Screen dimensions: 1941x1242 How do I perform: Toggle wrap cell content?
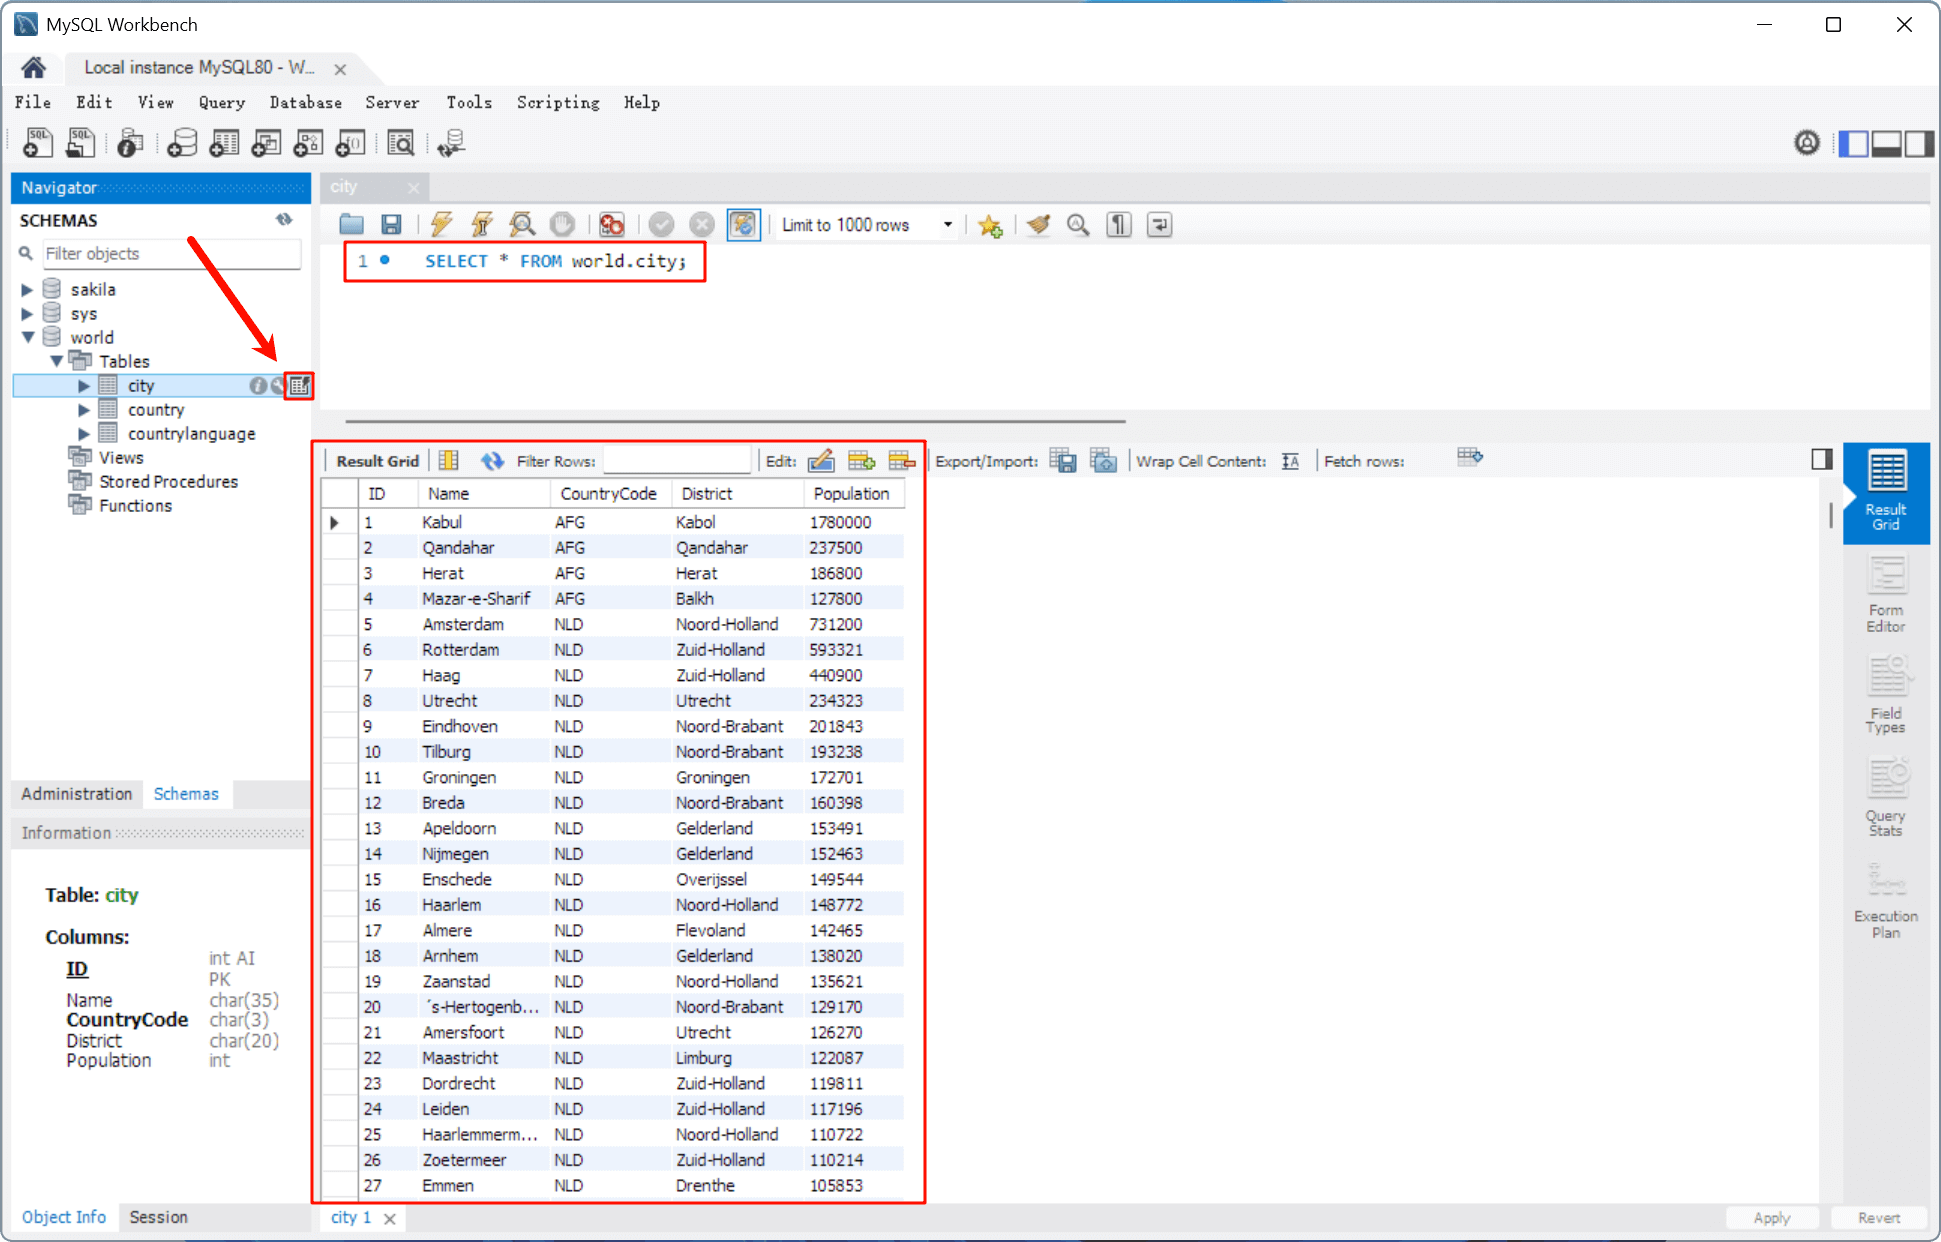[1290, 461]
